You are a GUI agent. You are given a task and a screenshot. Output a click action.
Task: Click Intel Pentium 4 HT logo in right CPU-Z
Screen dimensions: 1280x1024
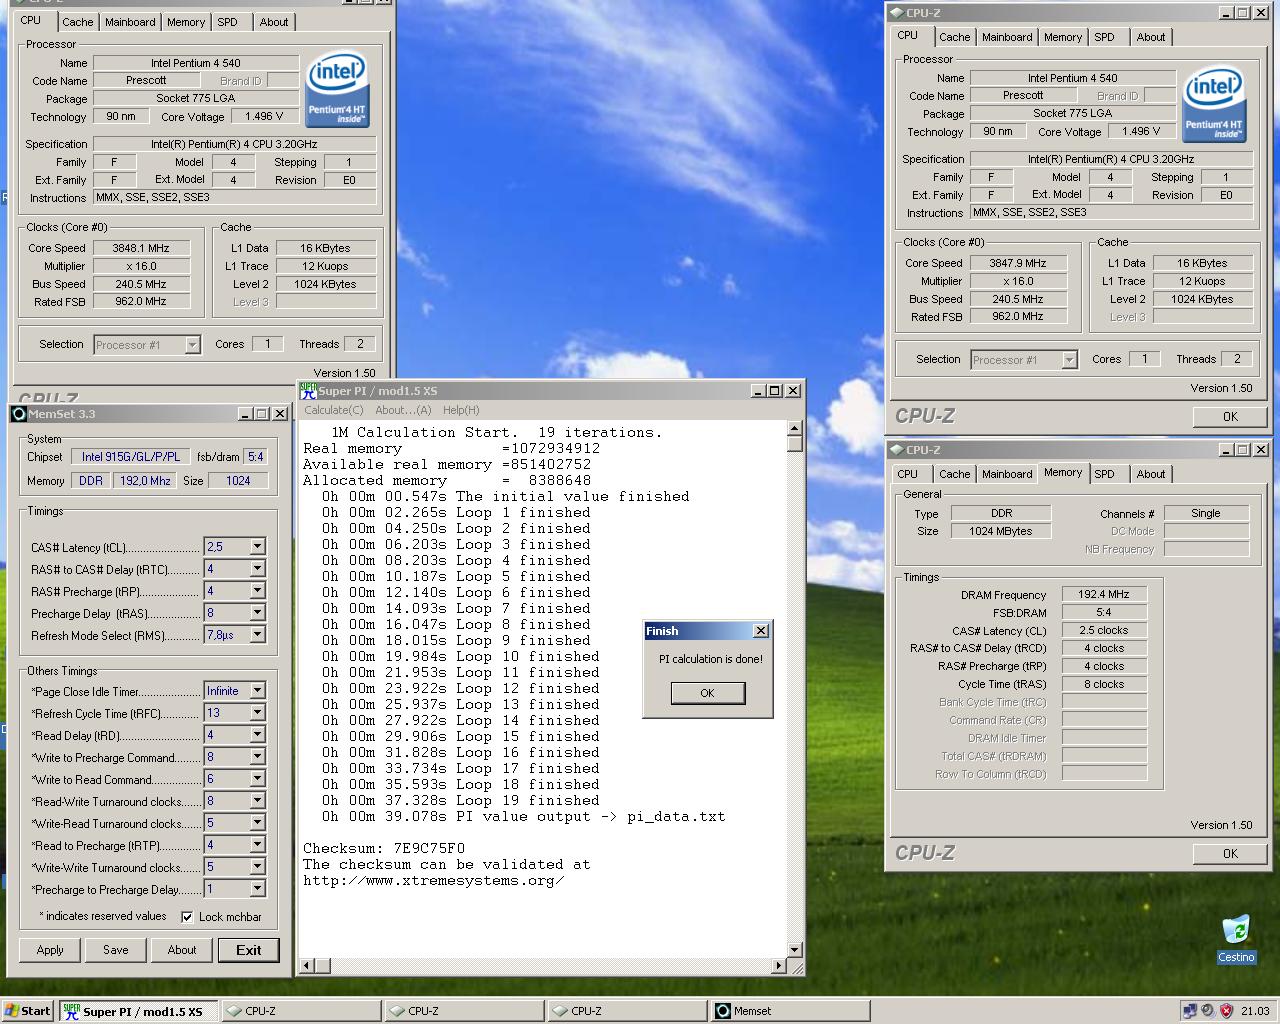tap(1213, 106)
